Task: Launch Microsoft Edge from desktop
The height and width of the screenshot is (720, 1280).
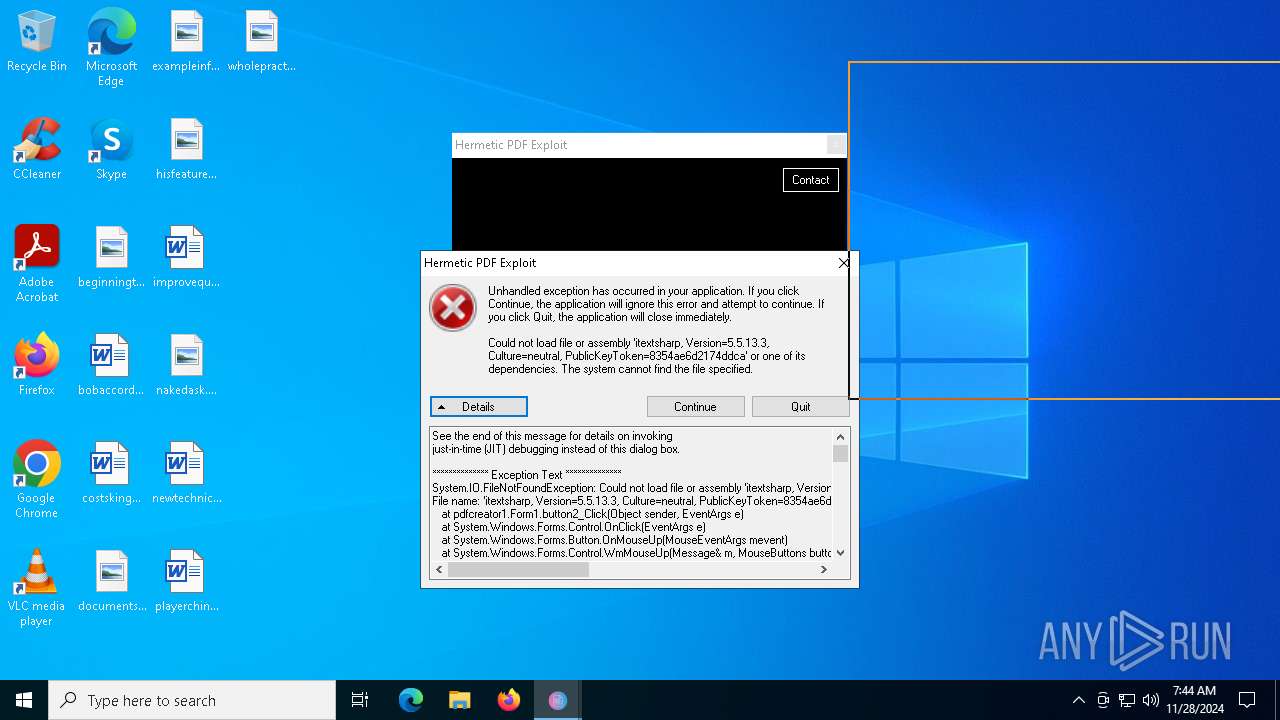Action: coord(111,47)
